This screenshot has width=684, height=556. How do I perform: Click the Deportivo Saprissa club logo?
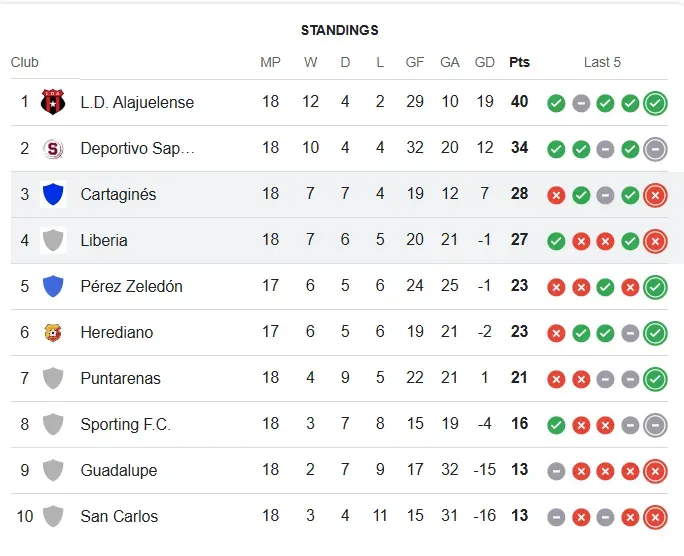(x=52, y=148)
